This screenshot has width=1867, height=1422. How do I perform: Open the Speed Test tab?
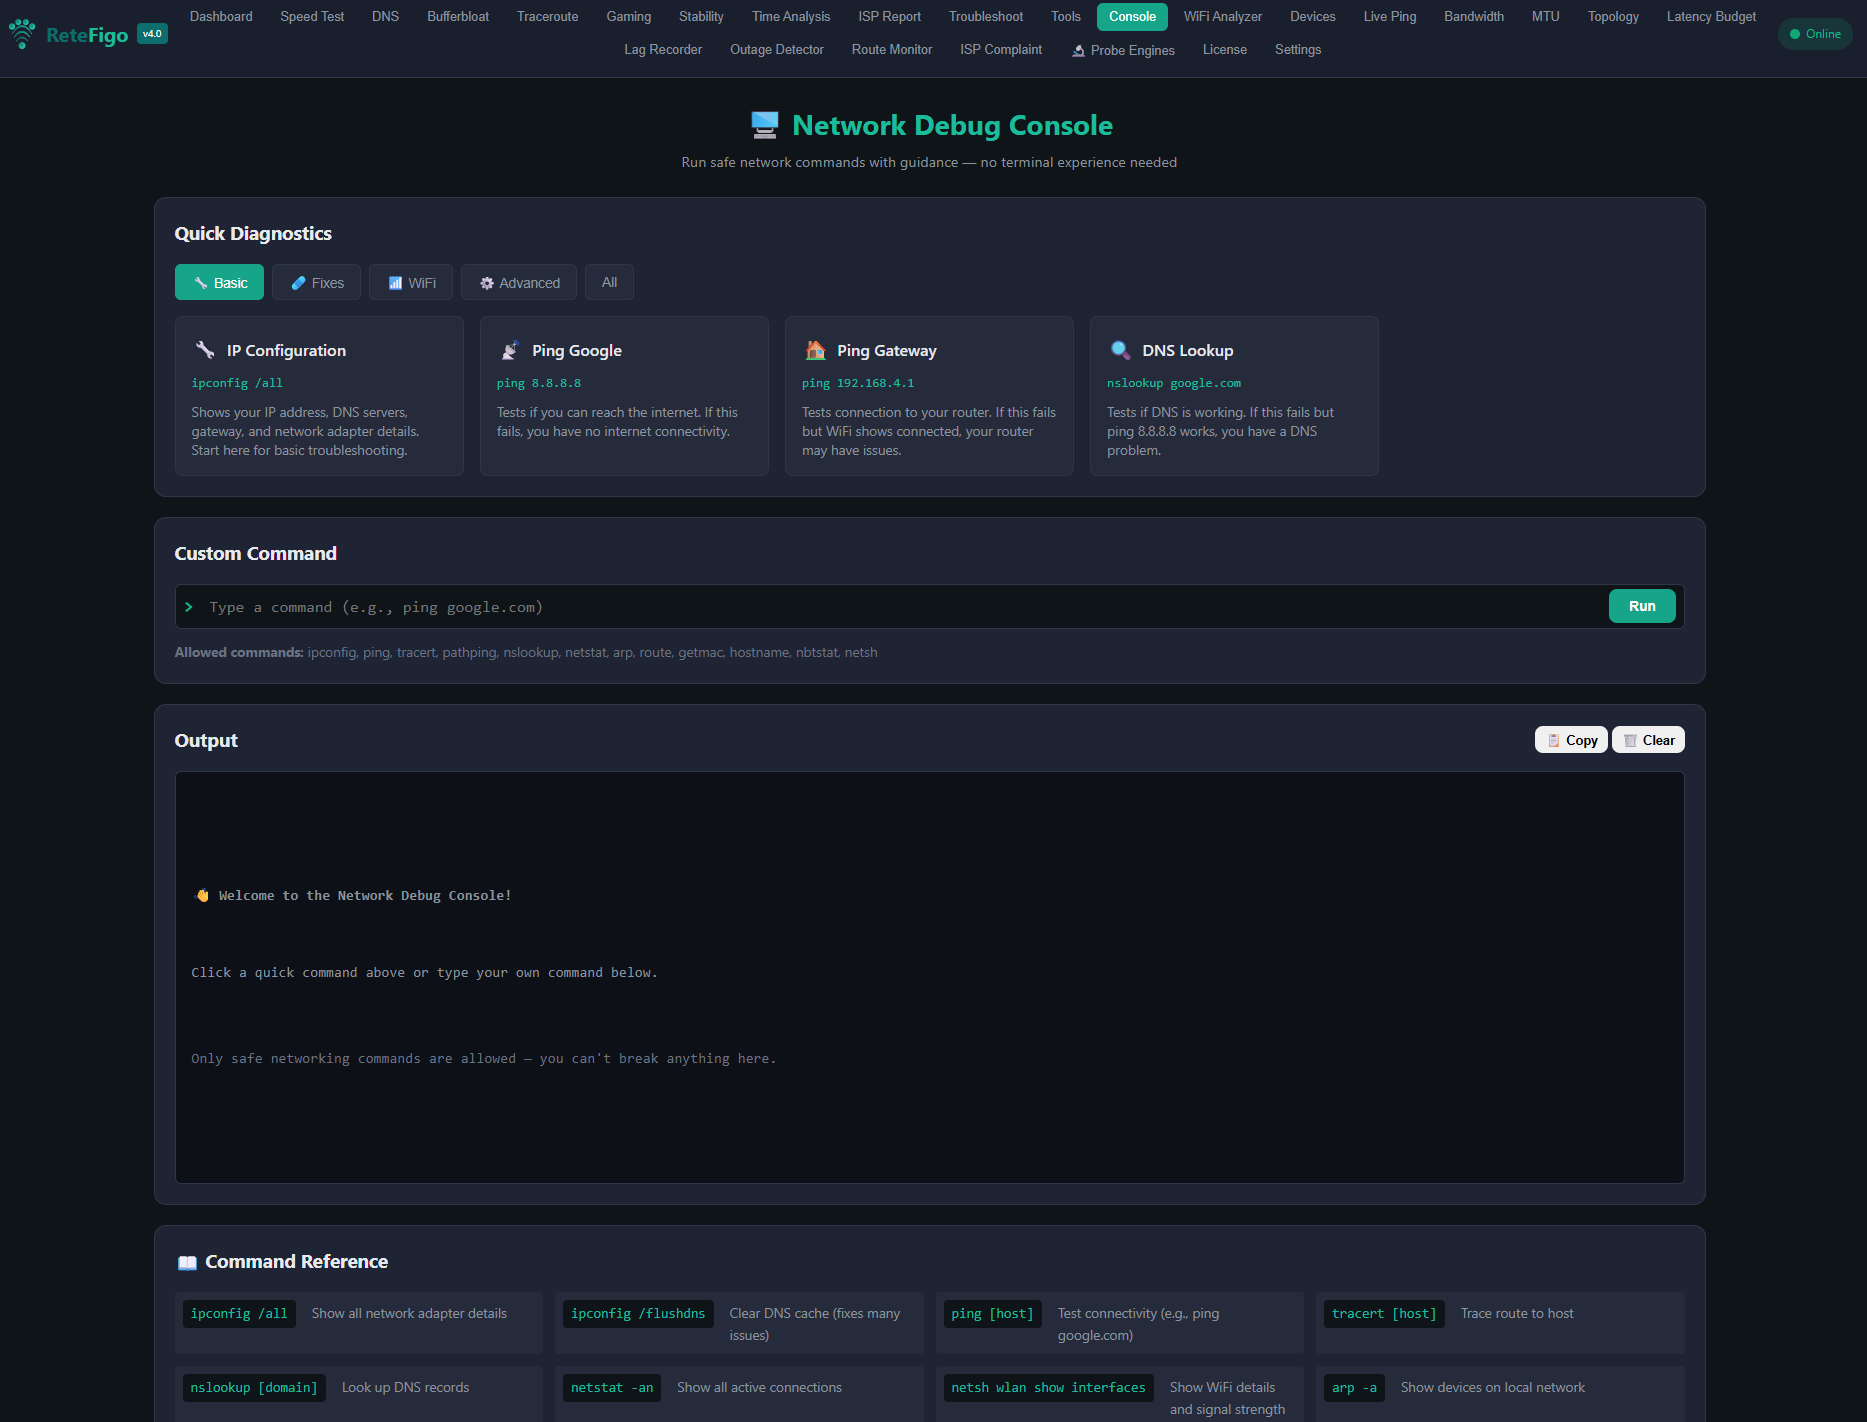(311, 16)
